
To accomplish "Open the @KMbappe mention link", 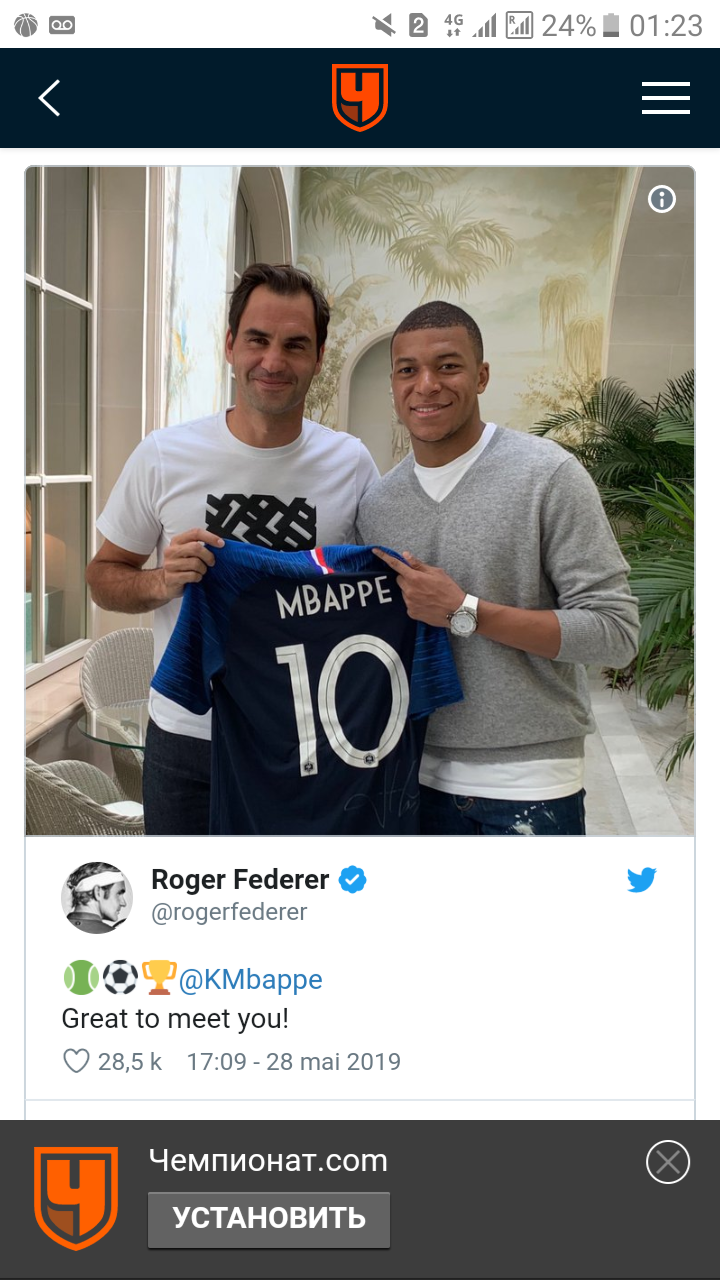I will tap(250, 979).
